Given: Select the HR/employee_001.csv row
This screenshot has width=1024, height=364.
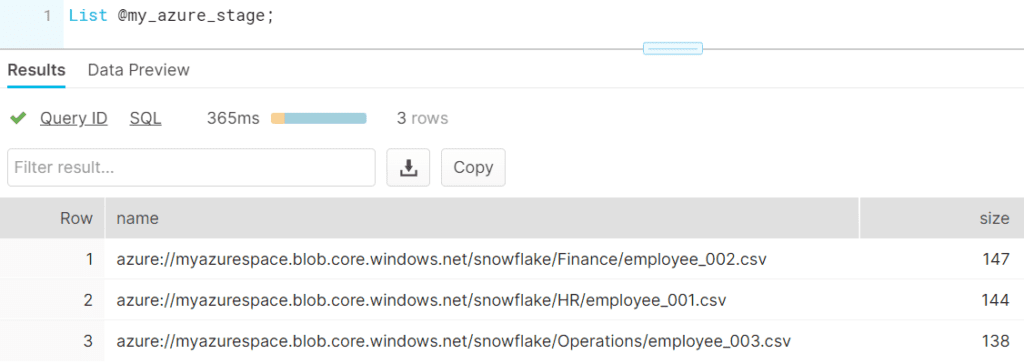Looking at the screenshot, I should [512, 300].
